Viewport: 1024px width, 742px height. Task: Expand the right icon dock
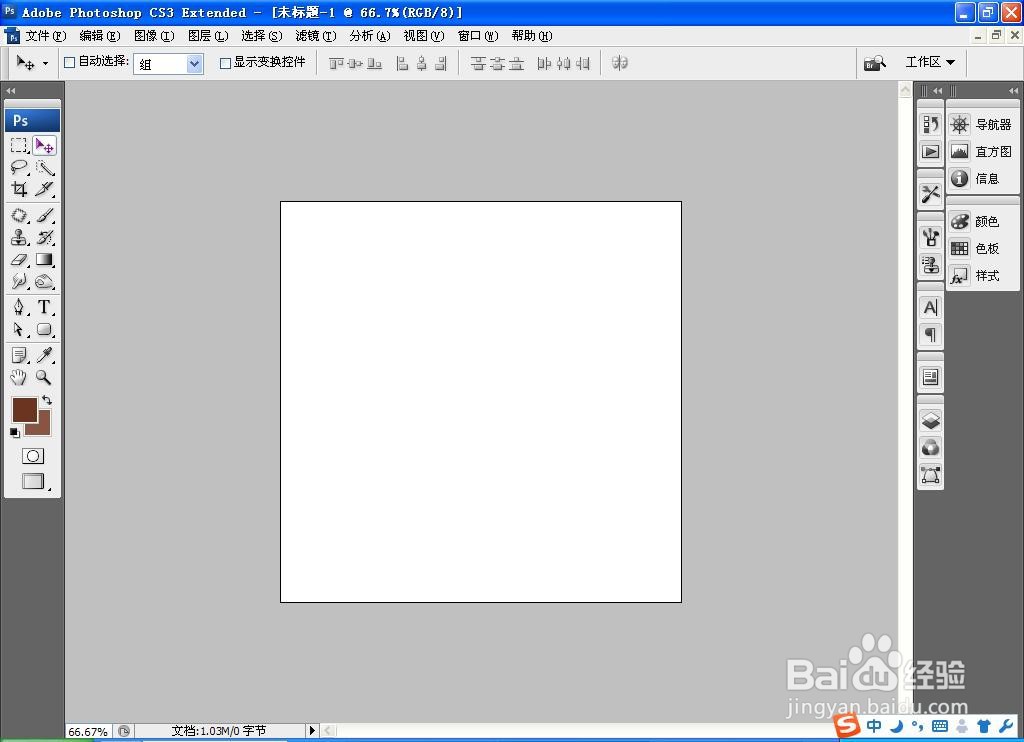click(938, 91)
